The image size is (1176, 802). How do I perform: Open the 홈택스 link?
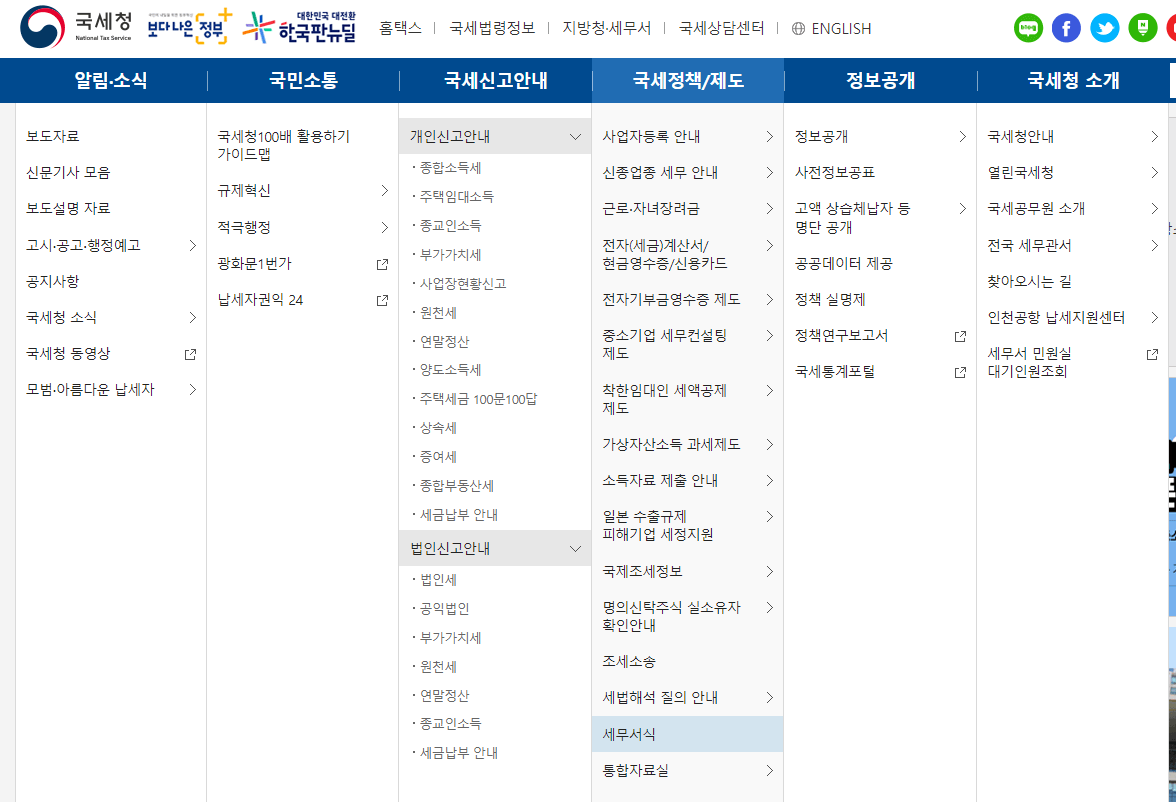401,29
